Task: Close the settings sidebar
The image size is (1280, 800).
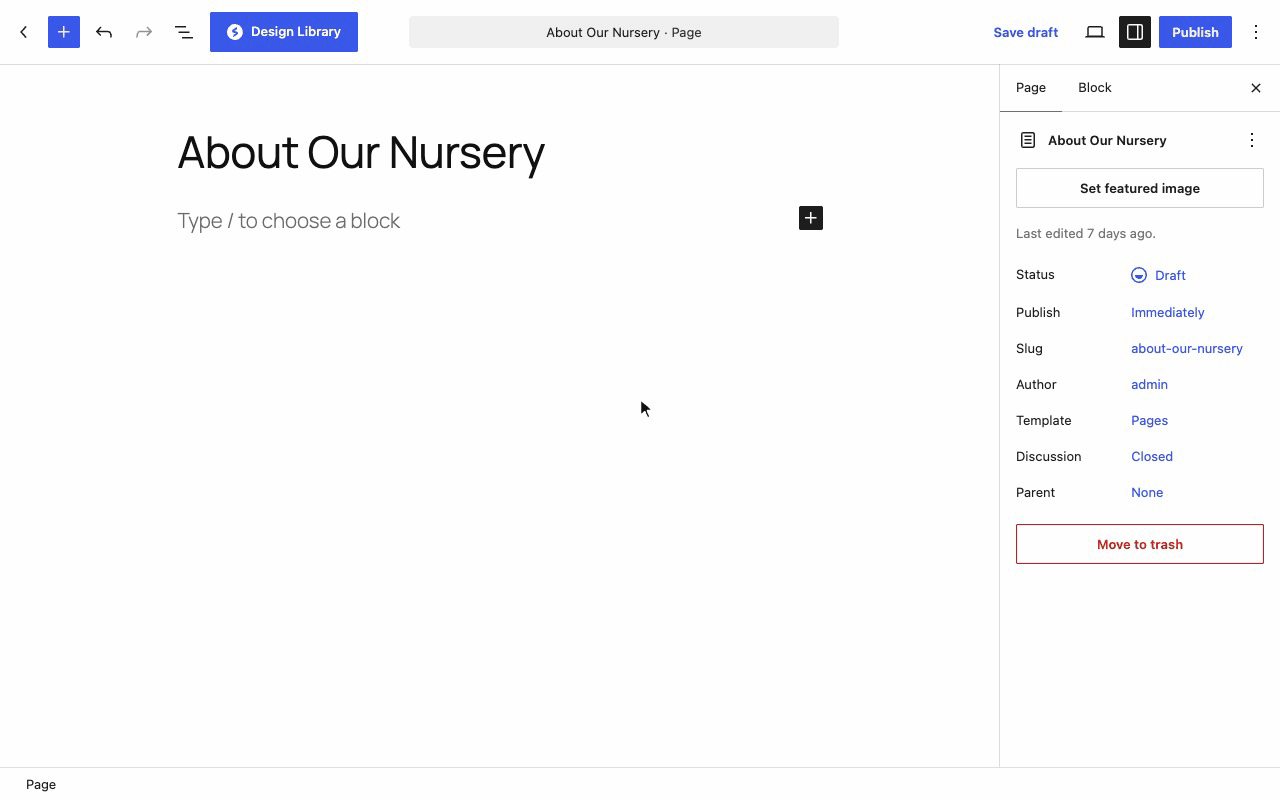Action: (x=1256, y=88)
